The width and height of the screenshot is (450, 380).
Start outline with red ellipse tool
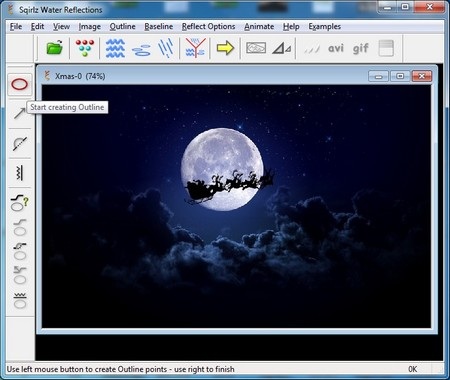tap(20, 84)
